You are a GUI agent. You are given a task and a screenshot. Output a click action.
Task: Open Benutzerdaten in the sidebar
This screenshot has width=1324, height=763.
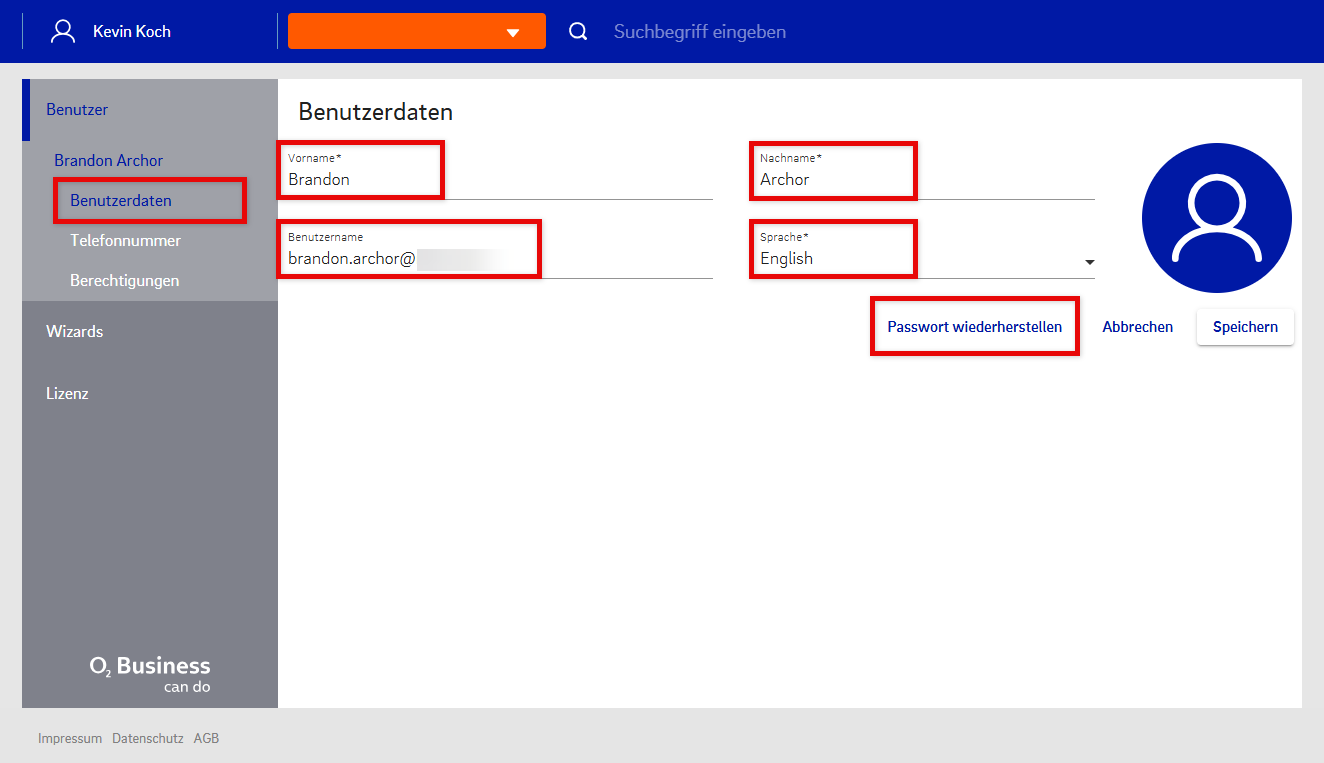pyautogui.click(x=121, y=201)
